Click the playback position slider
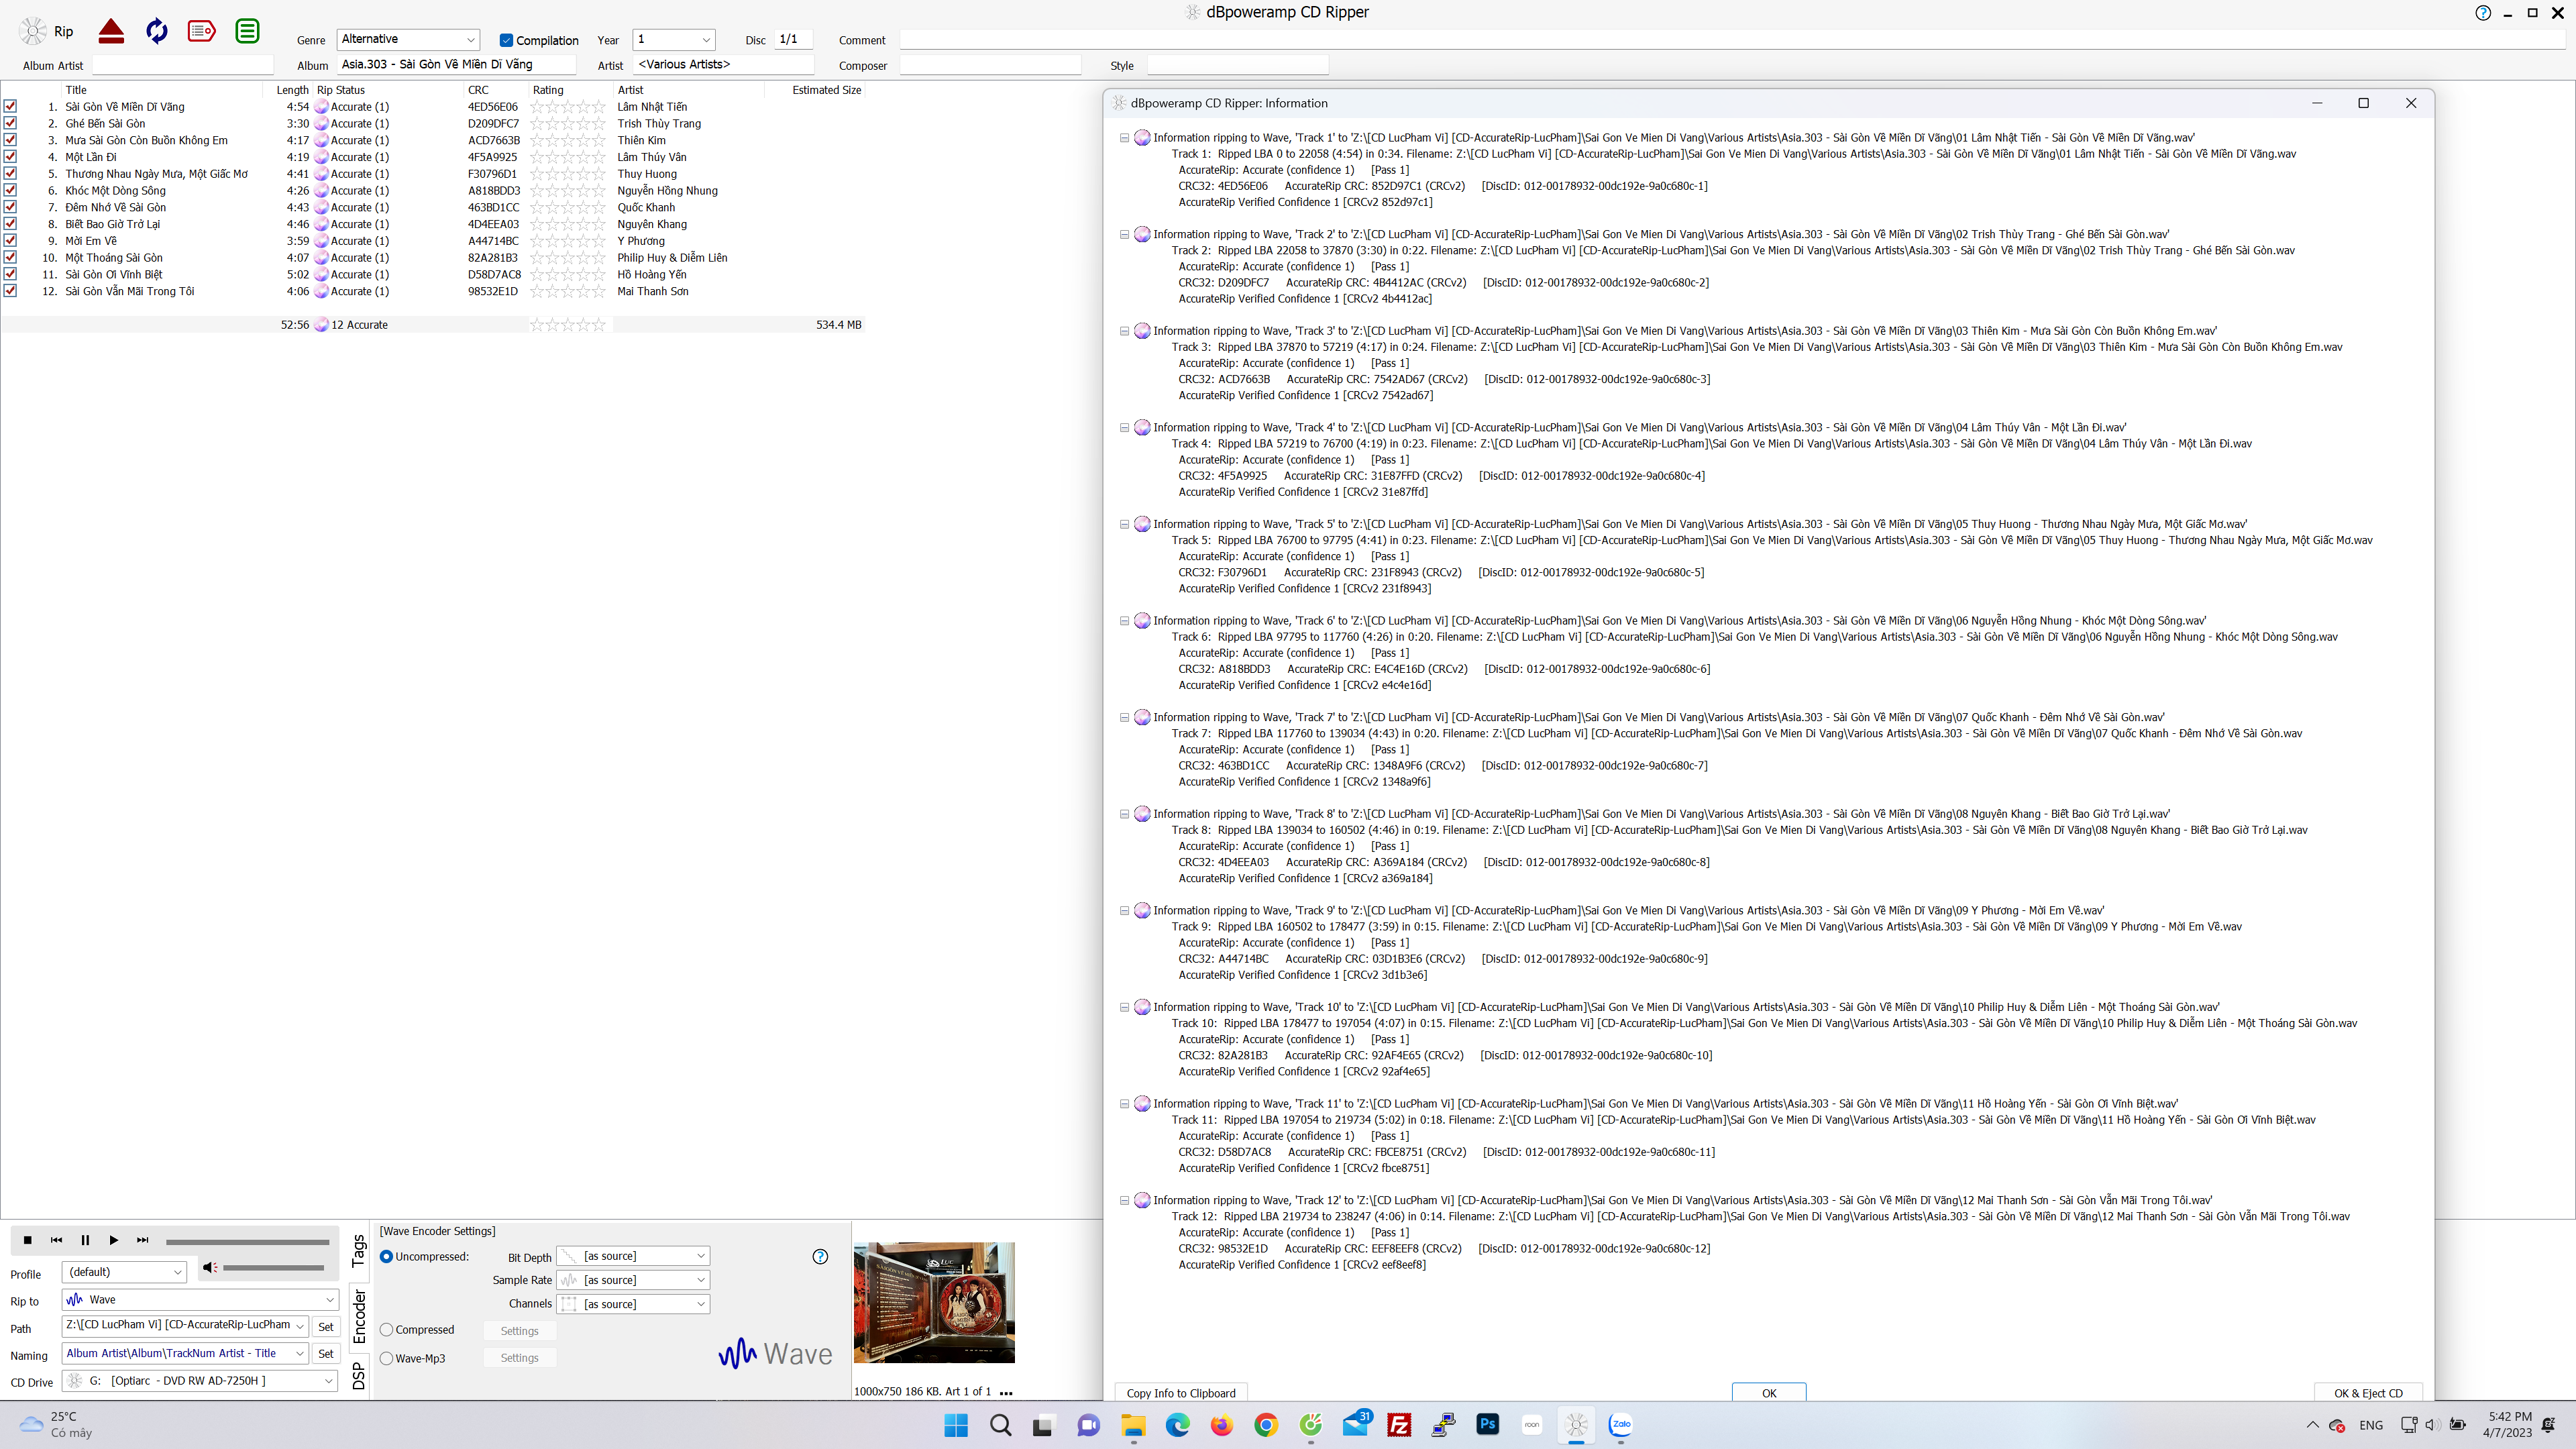 point(247,1241)
